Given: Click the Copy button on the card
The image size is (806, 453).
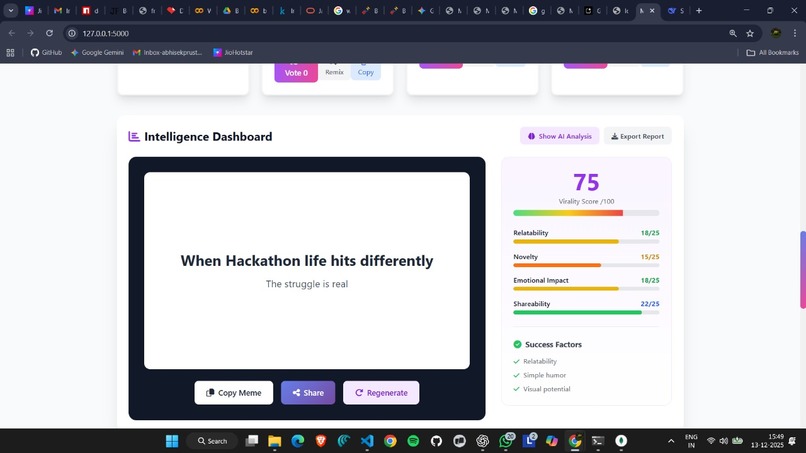Looking at the screenshot, I should tap(365, 72).
